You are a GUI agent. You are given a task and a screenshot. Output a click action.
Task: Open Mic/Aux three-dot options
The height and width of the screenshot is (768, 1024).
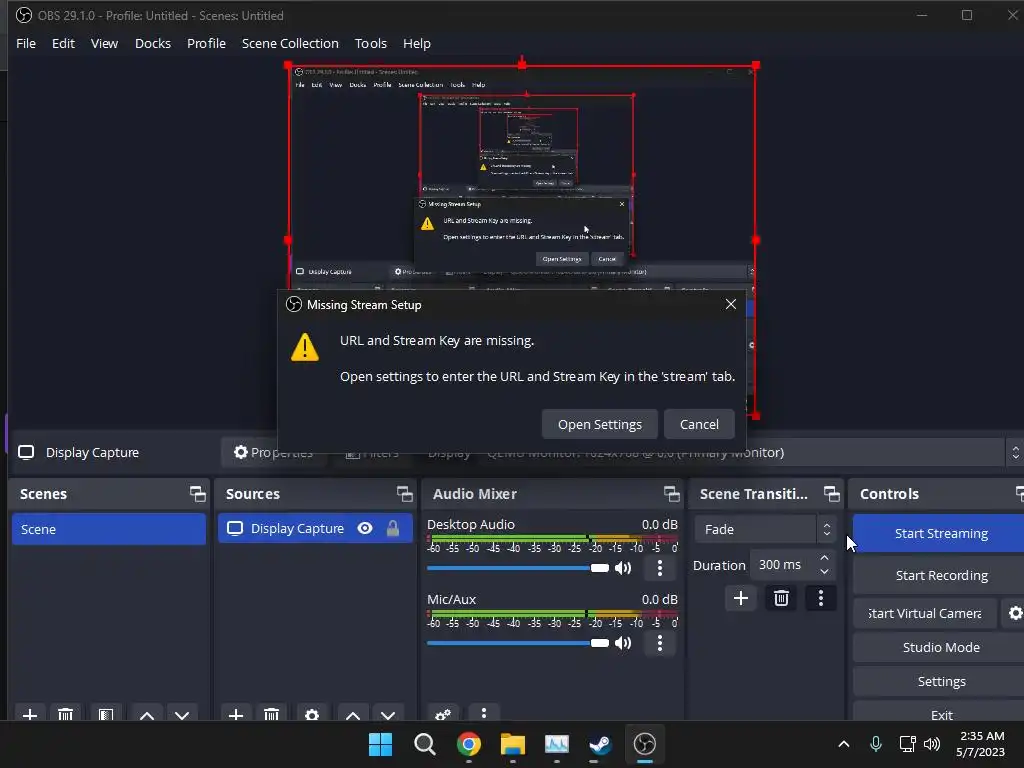(x=660, y=643)
